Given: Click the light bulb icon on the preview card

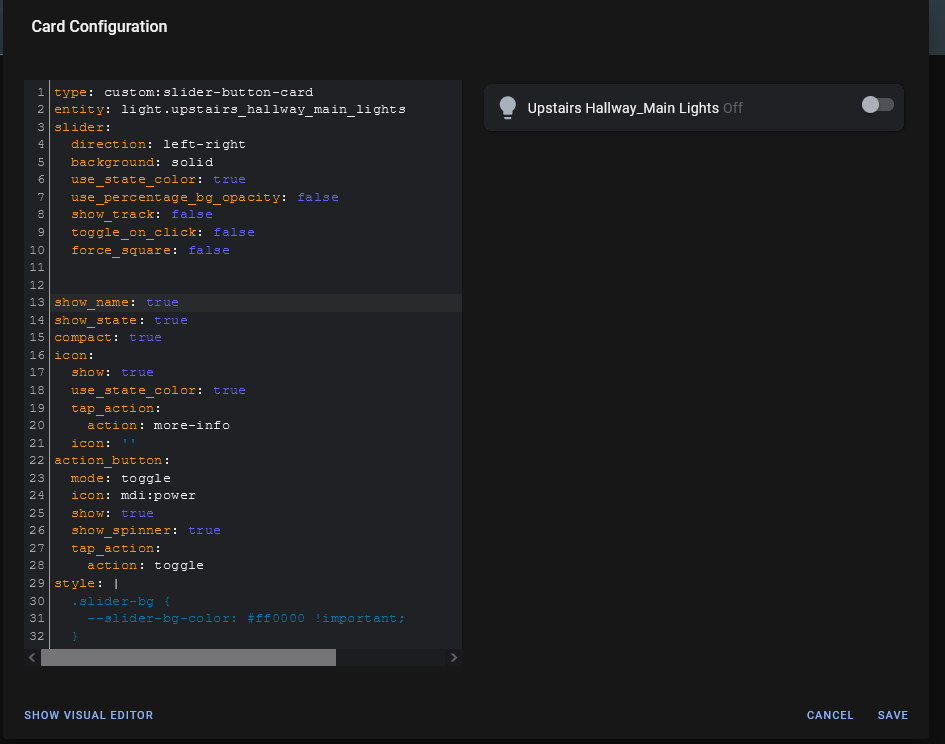Looking at the screenshot, I should tap(507, 107).
